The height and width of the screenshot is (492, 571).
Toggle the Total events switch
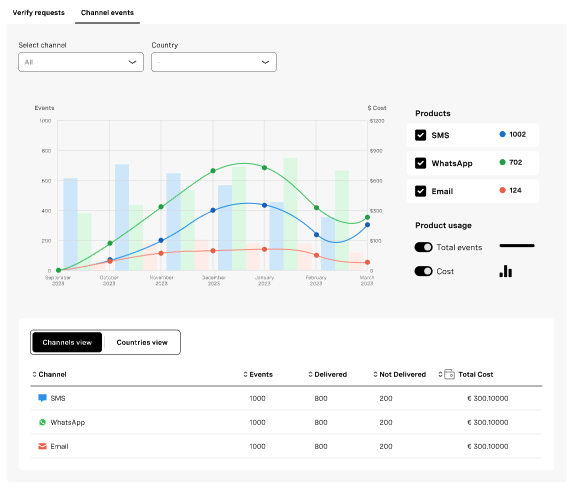click(423, 247)
